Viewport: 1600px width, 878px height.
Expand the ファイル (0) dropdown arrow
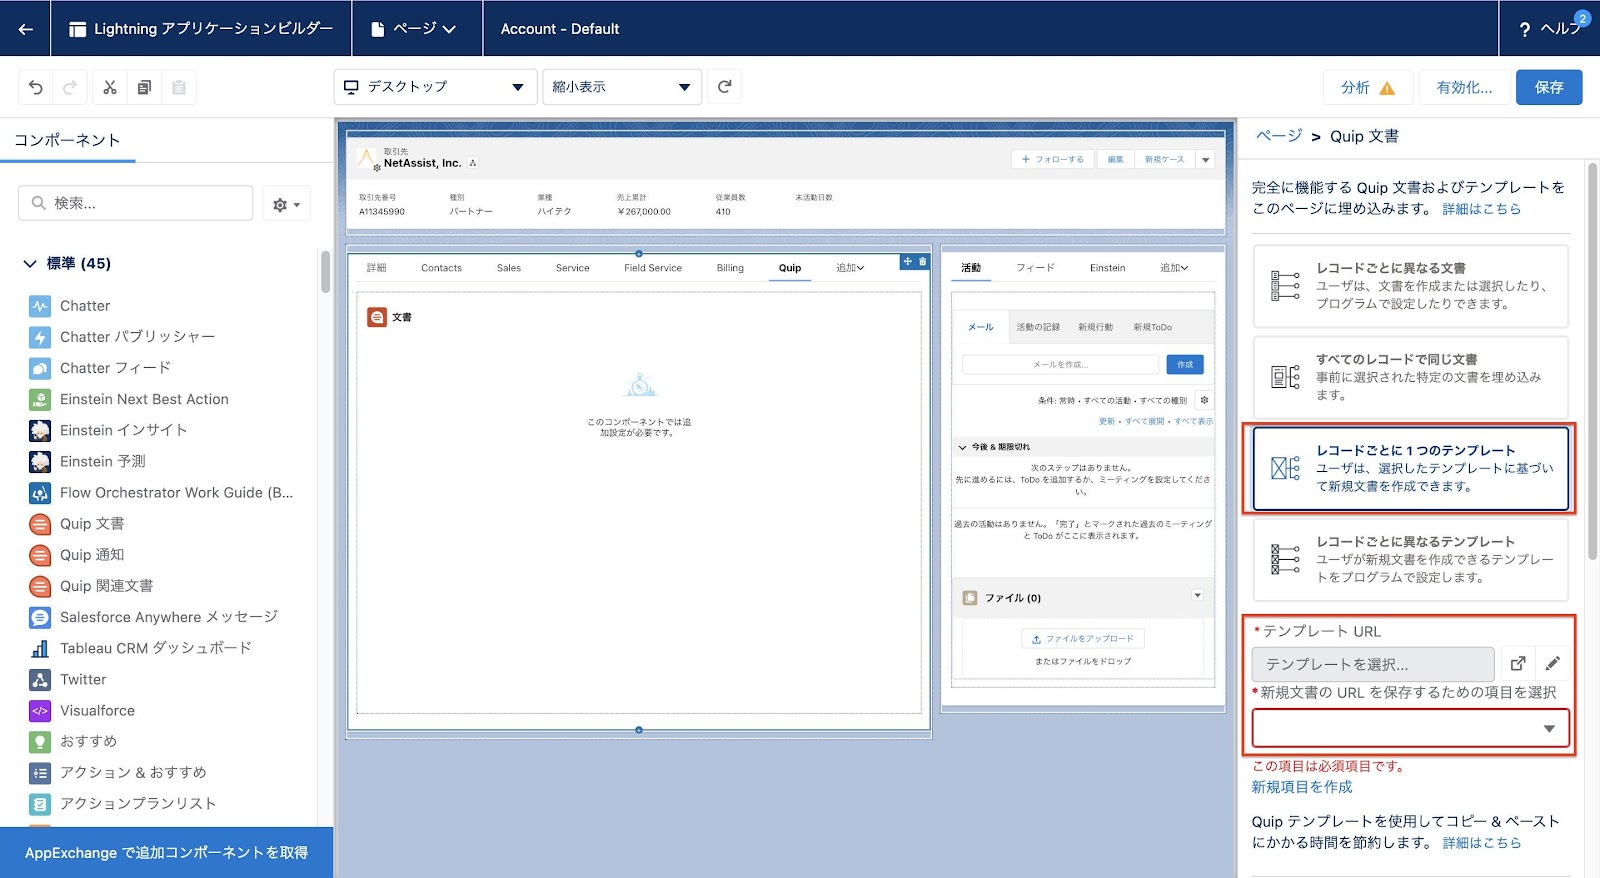pyautogui.click(x=1197, y=596)
